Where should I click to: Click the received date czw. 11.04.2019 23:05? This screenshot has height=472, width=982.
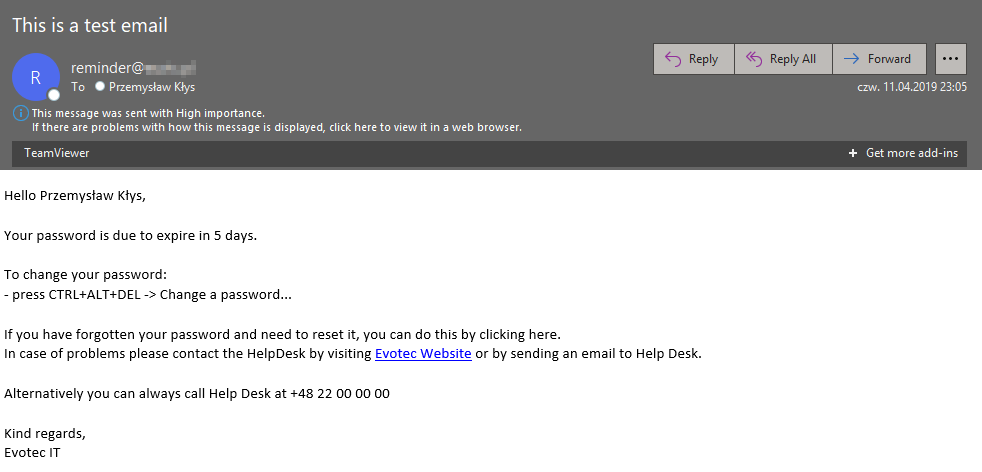[x=912, y=87]
